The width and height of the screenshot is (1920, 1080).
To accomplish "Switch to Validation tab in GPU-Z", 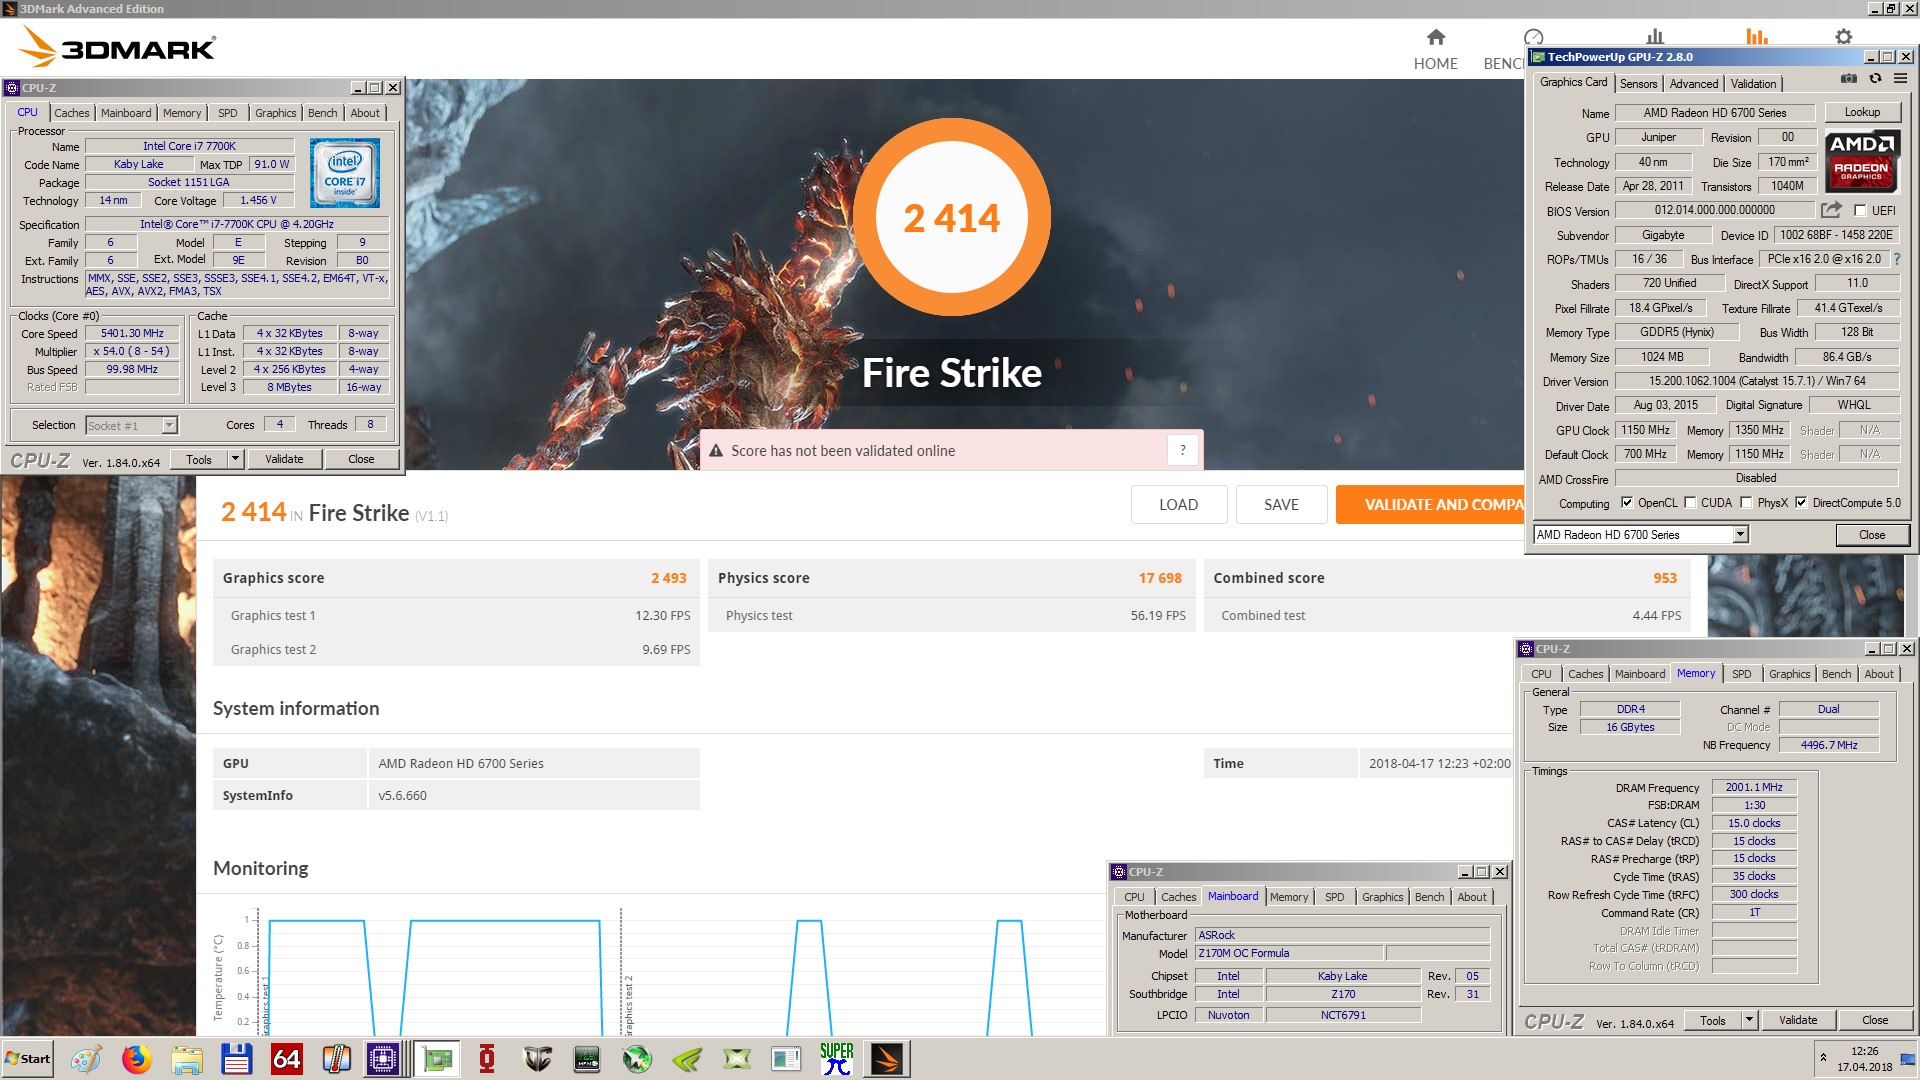I will pos(1753,84).
